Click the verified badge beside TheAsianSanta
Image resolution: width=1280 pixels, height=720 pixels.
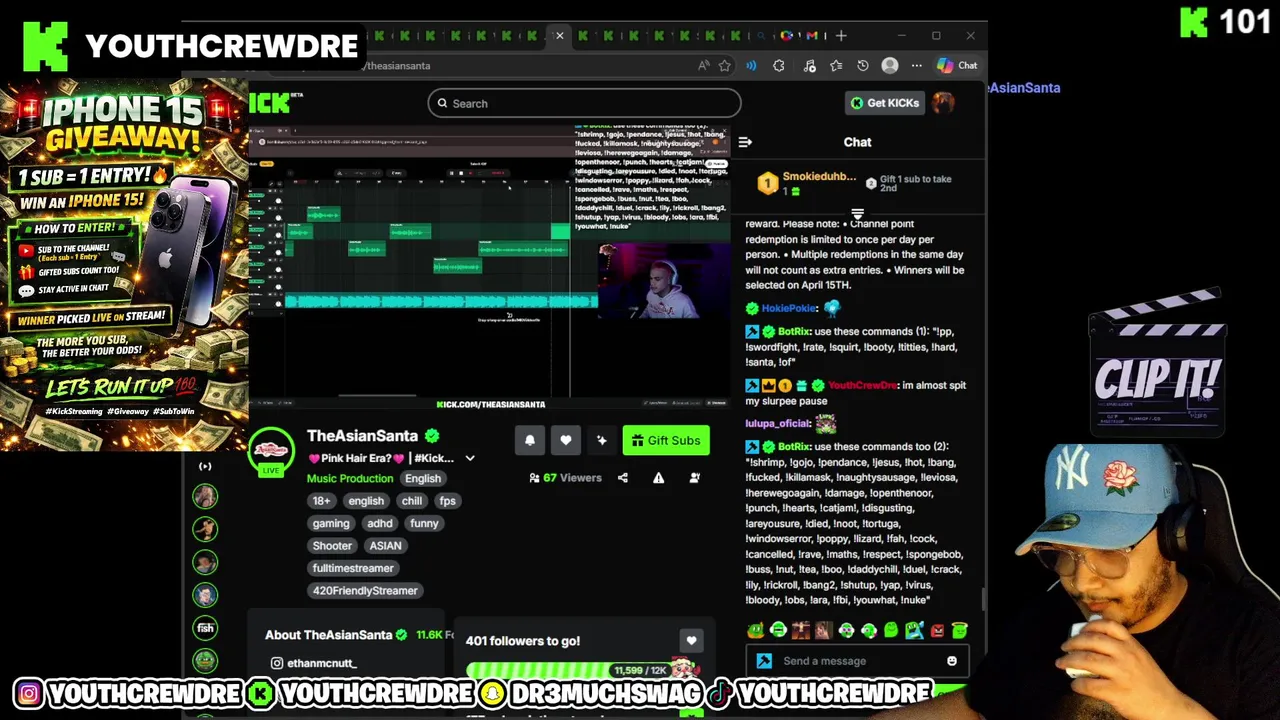click(432, 436)
